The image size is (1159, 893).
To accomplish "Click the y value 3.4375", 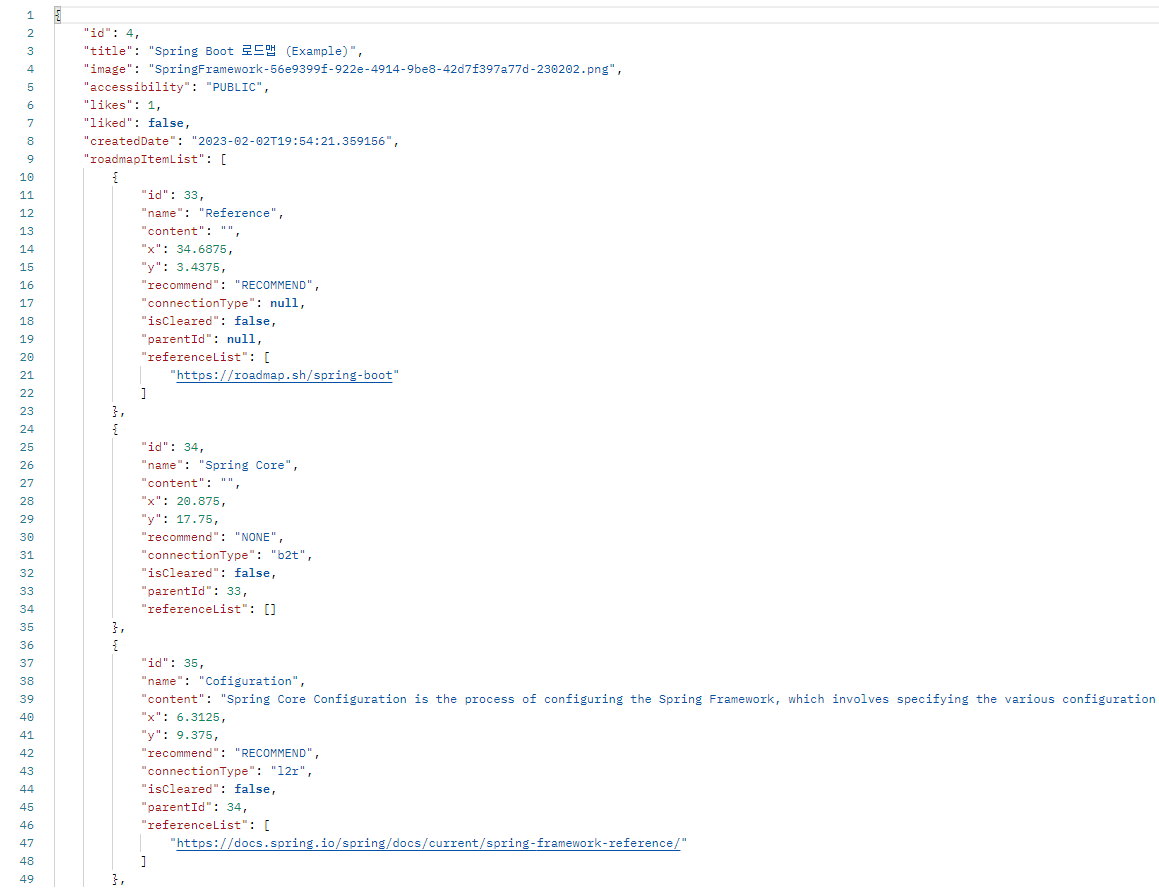I will (x=197, y=267).
